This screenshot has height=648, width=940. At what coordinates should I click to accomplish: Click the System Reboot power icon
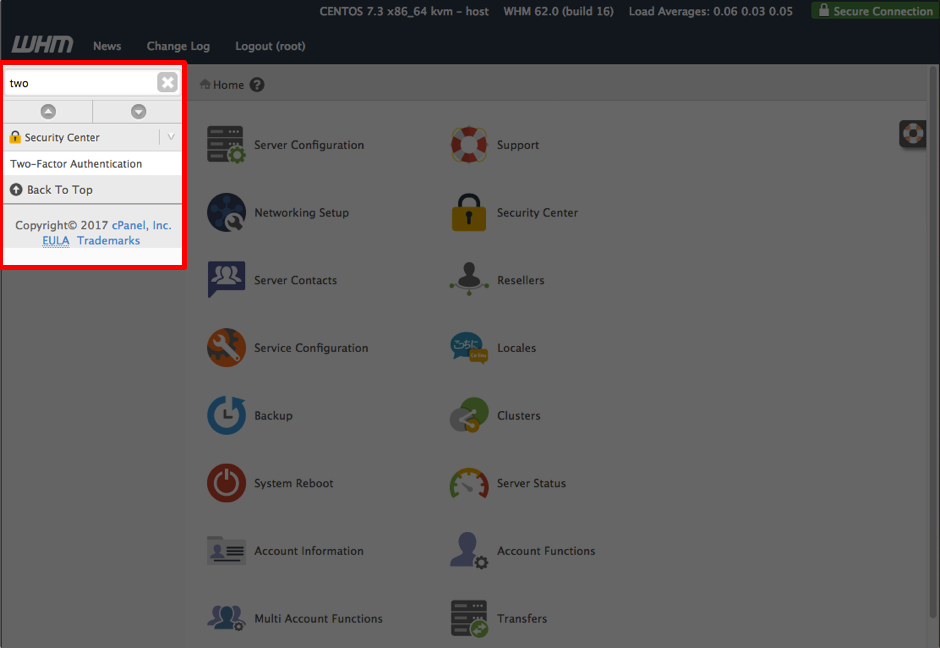click(x=226, y=483)
